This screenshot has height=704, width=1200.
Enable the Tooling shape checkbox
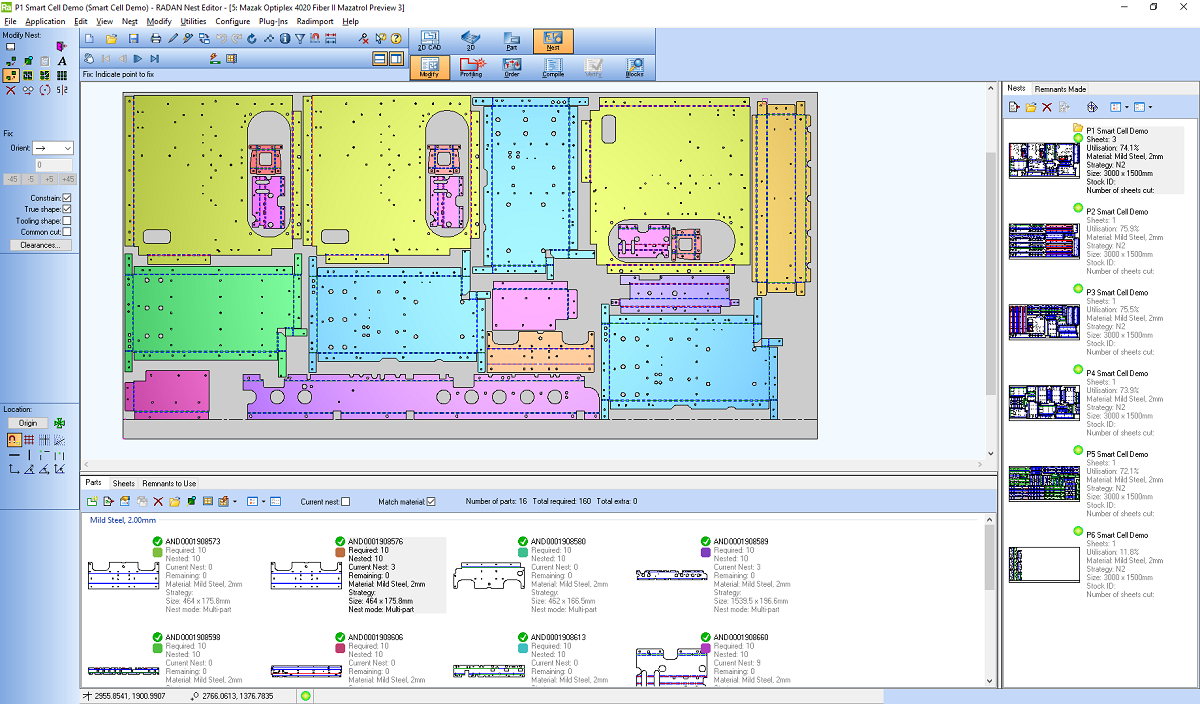pos(67,221)
